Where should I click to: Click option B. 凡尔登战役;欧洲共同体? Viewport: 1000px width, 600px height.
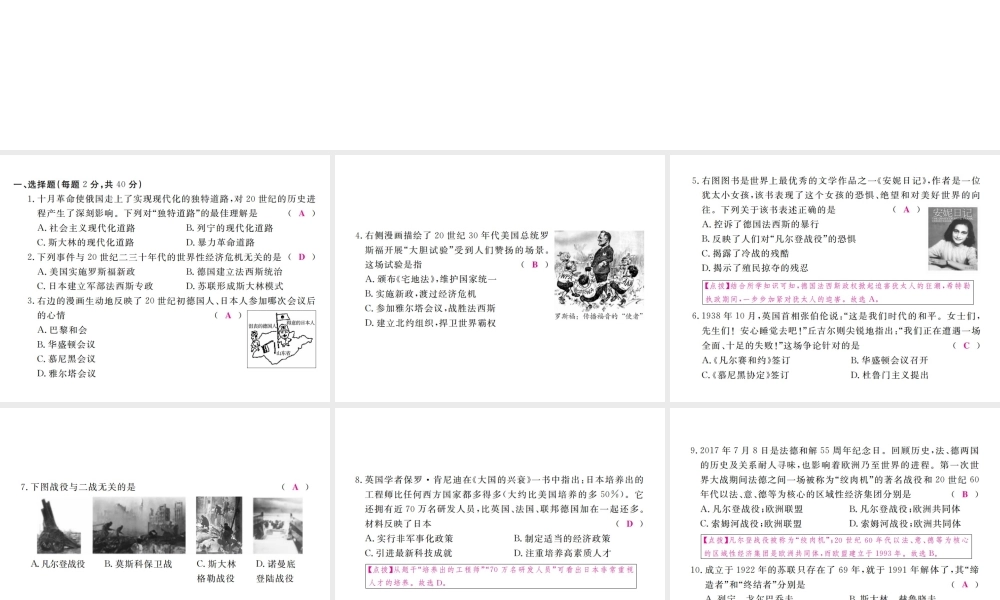click(x=905, y=509)
